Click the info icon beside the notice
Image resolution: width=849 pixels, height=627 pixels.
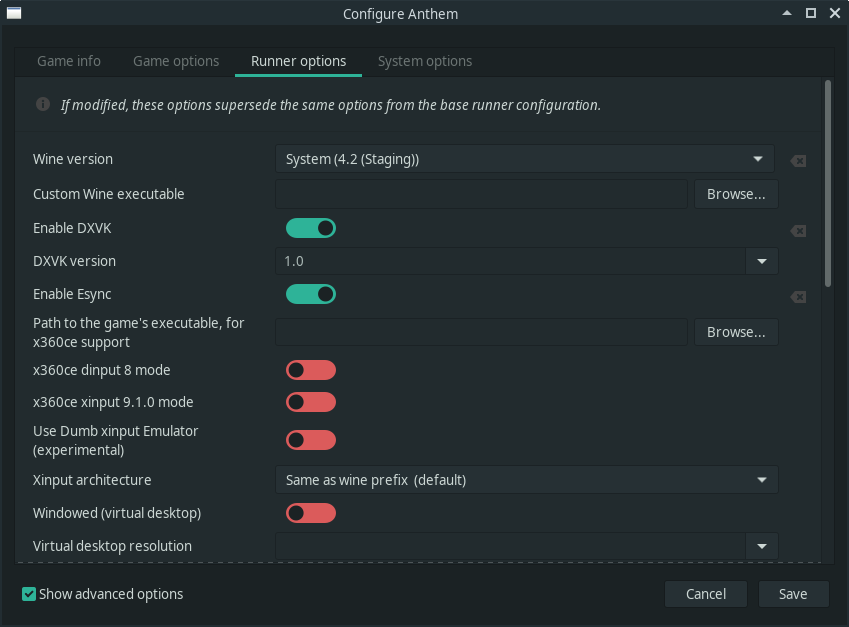(x=43, y=104)
